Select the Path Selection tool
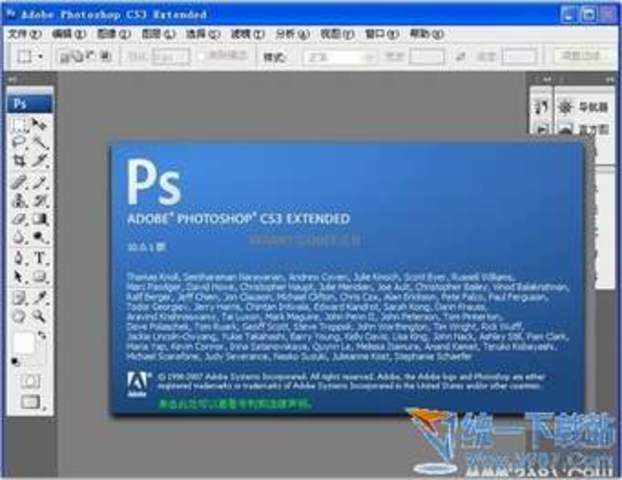The height and width of the screenshot is (480, 622). (x=18, y=276)
